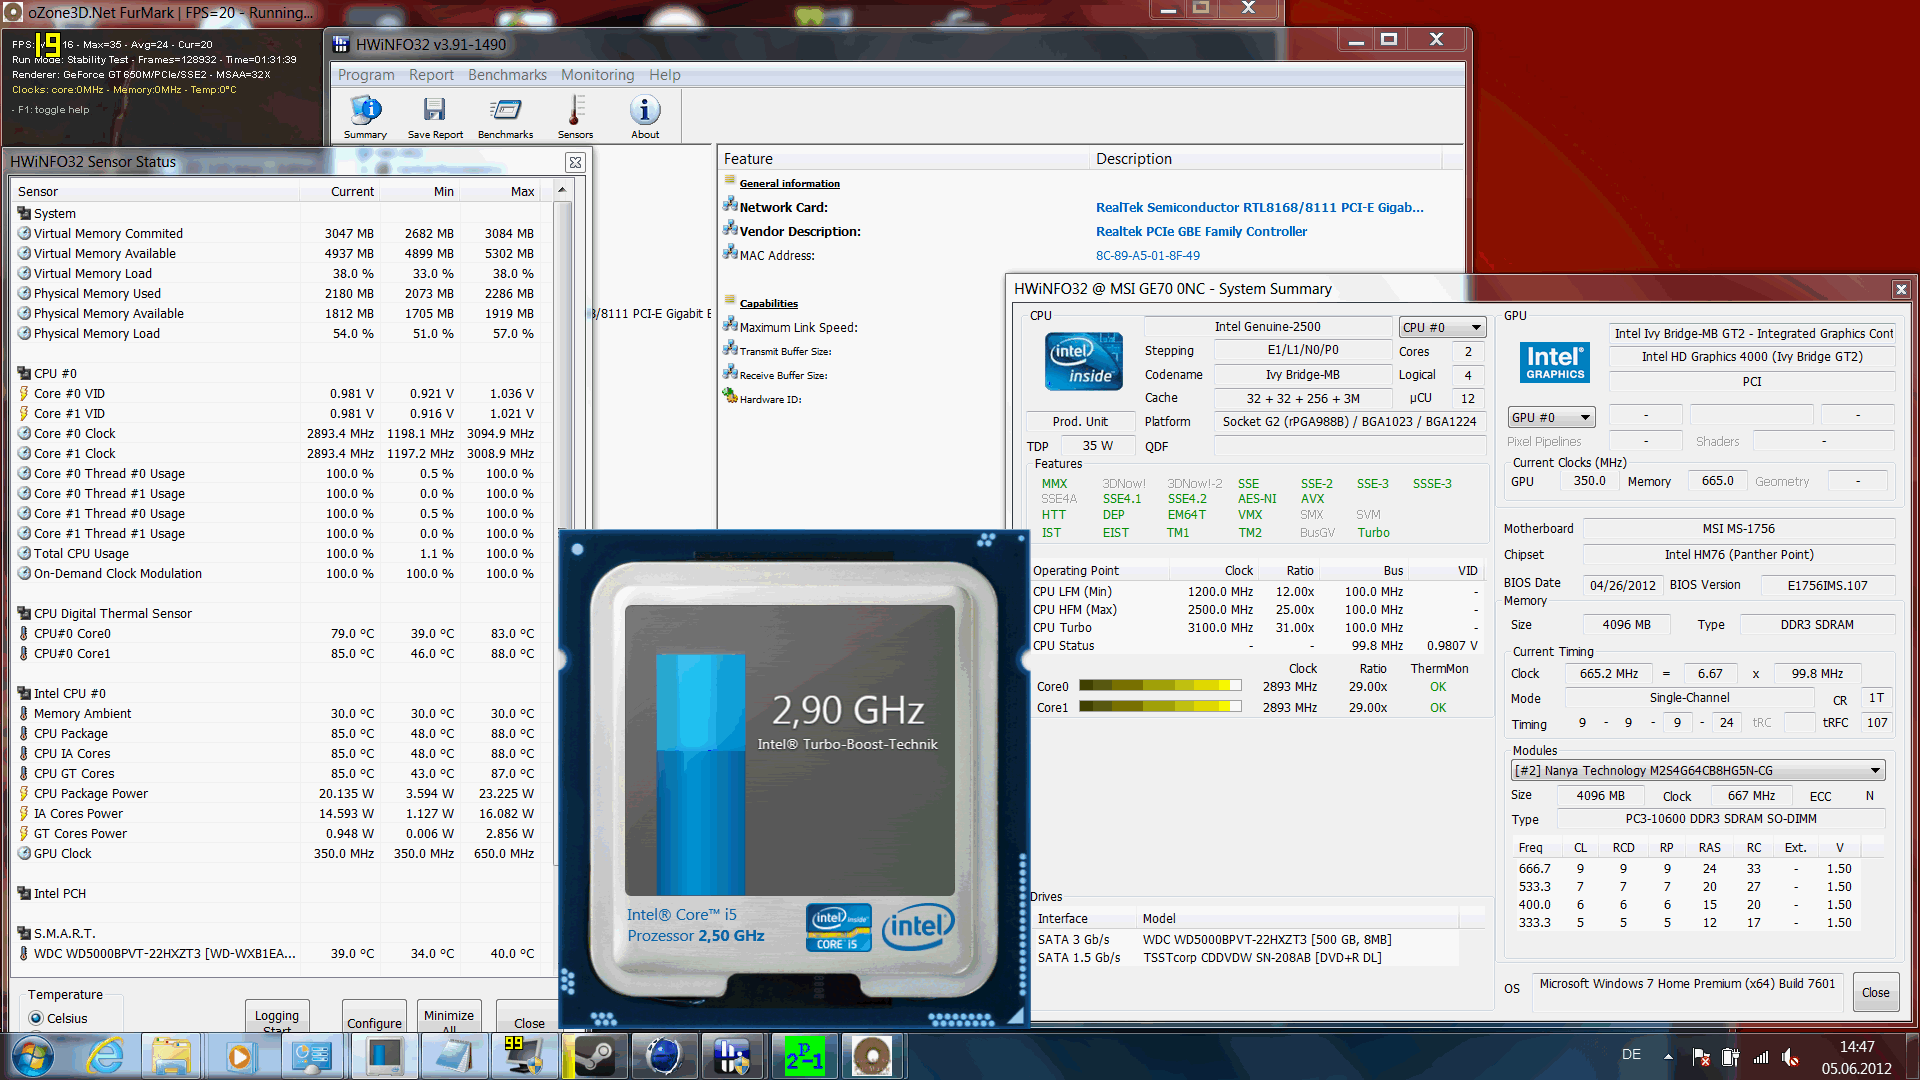Select the Celsius temperature radio button

(x=37, y=1018)
